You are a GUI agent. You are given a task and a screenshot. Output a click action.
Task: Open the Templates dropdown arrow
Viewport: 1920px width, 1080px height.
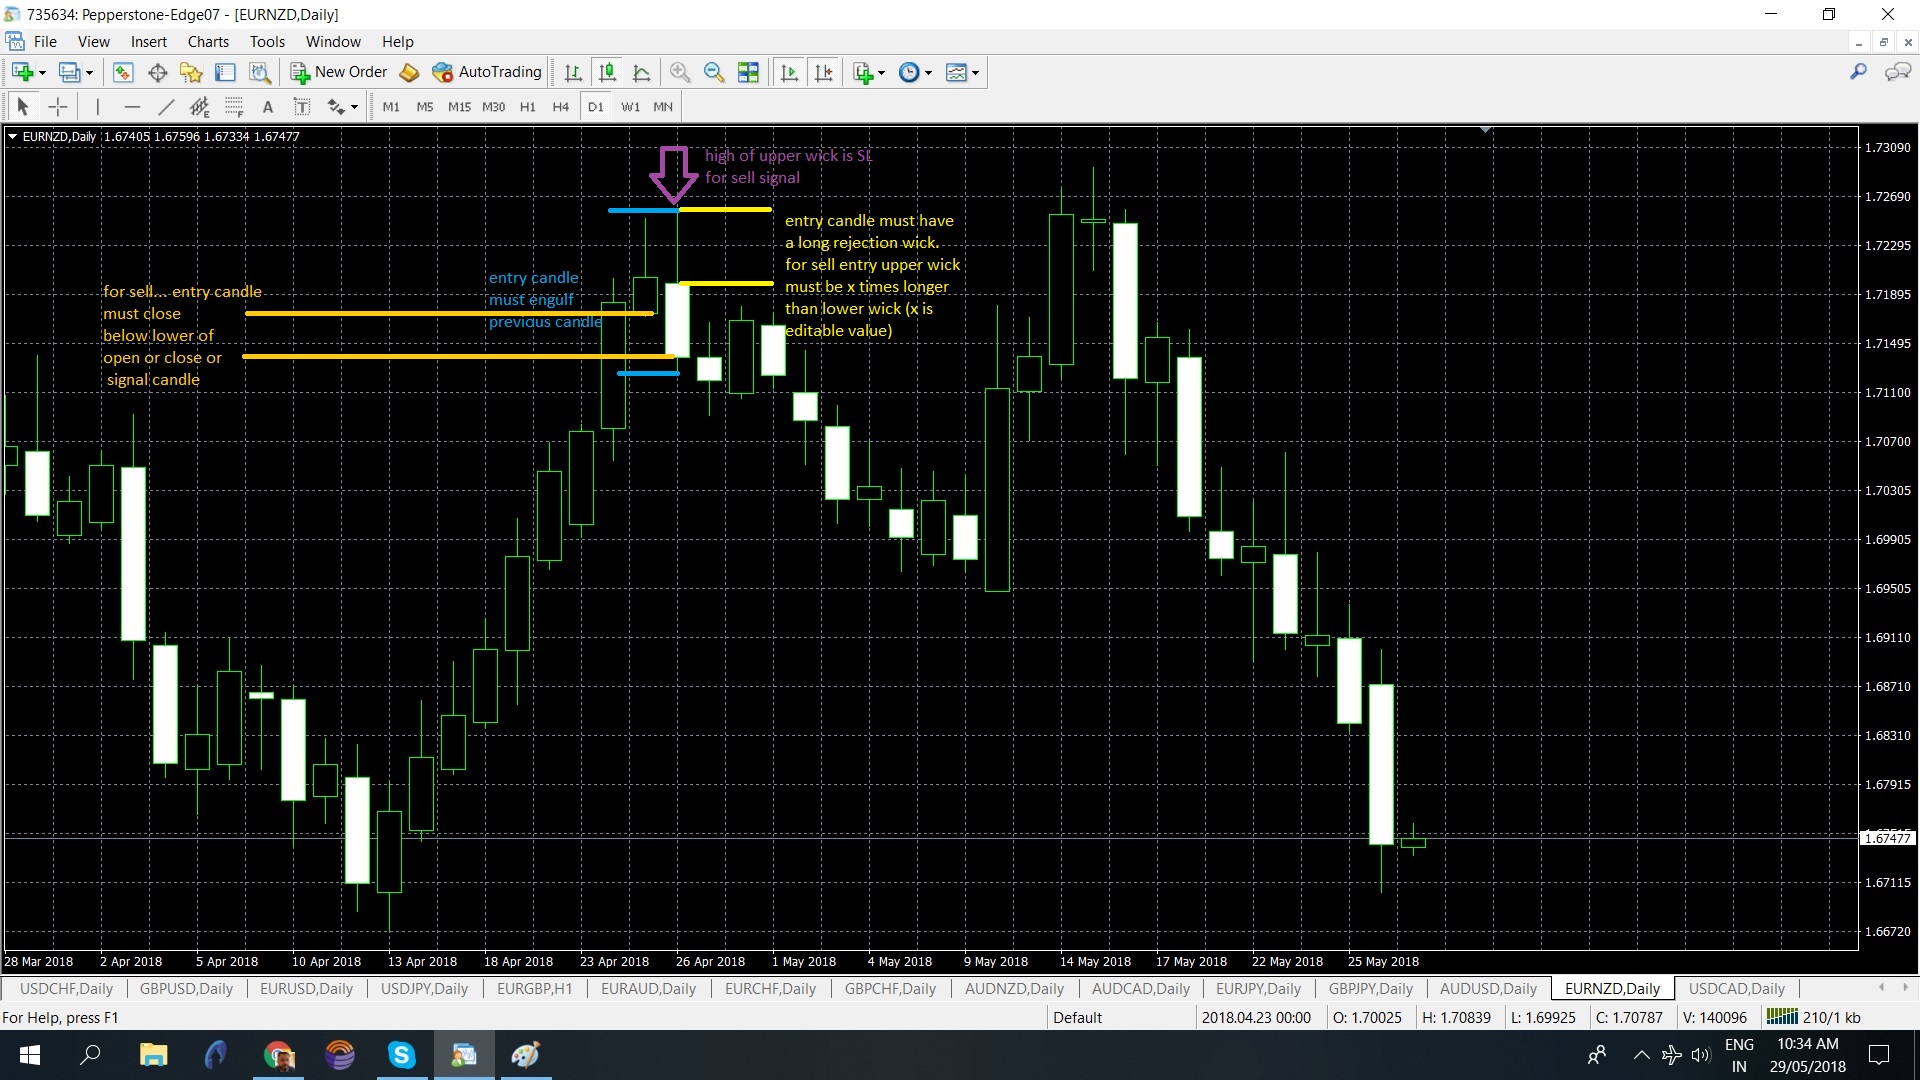tap(973, 72)
